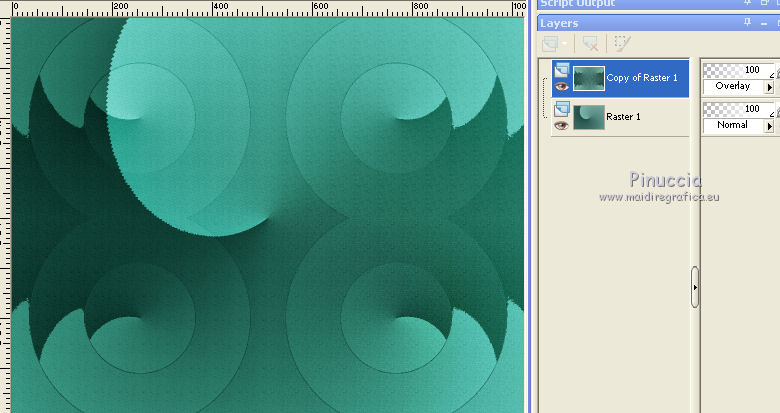This screenshot has width=780, height=413.
Task: Click the Normal blend mode field
Action: pos(733,125)
